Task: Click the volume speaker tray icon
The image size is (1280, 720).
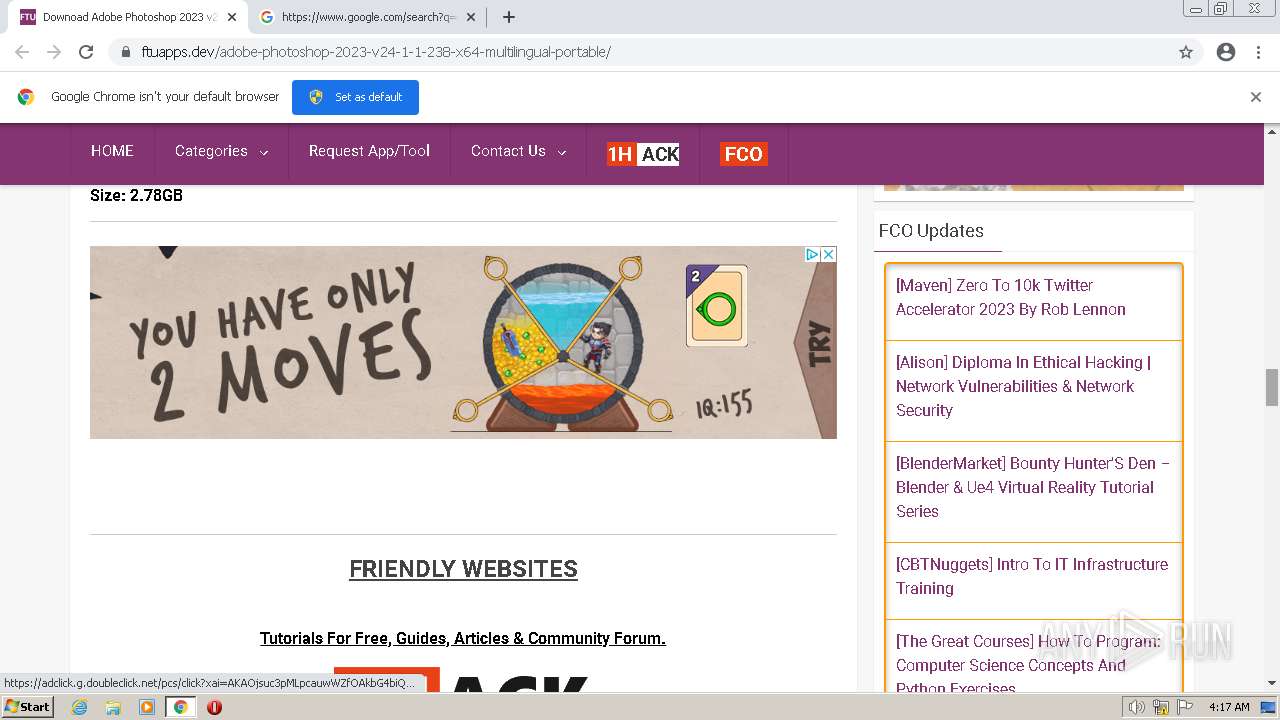Action: (1137, 707)
